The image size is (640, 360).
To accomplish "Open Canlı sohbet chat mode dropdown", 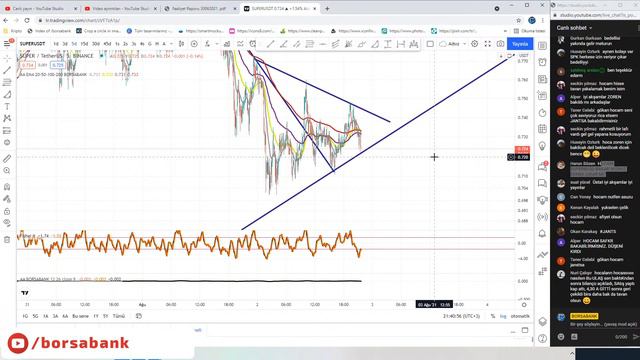I will point(575,28).
